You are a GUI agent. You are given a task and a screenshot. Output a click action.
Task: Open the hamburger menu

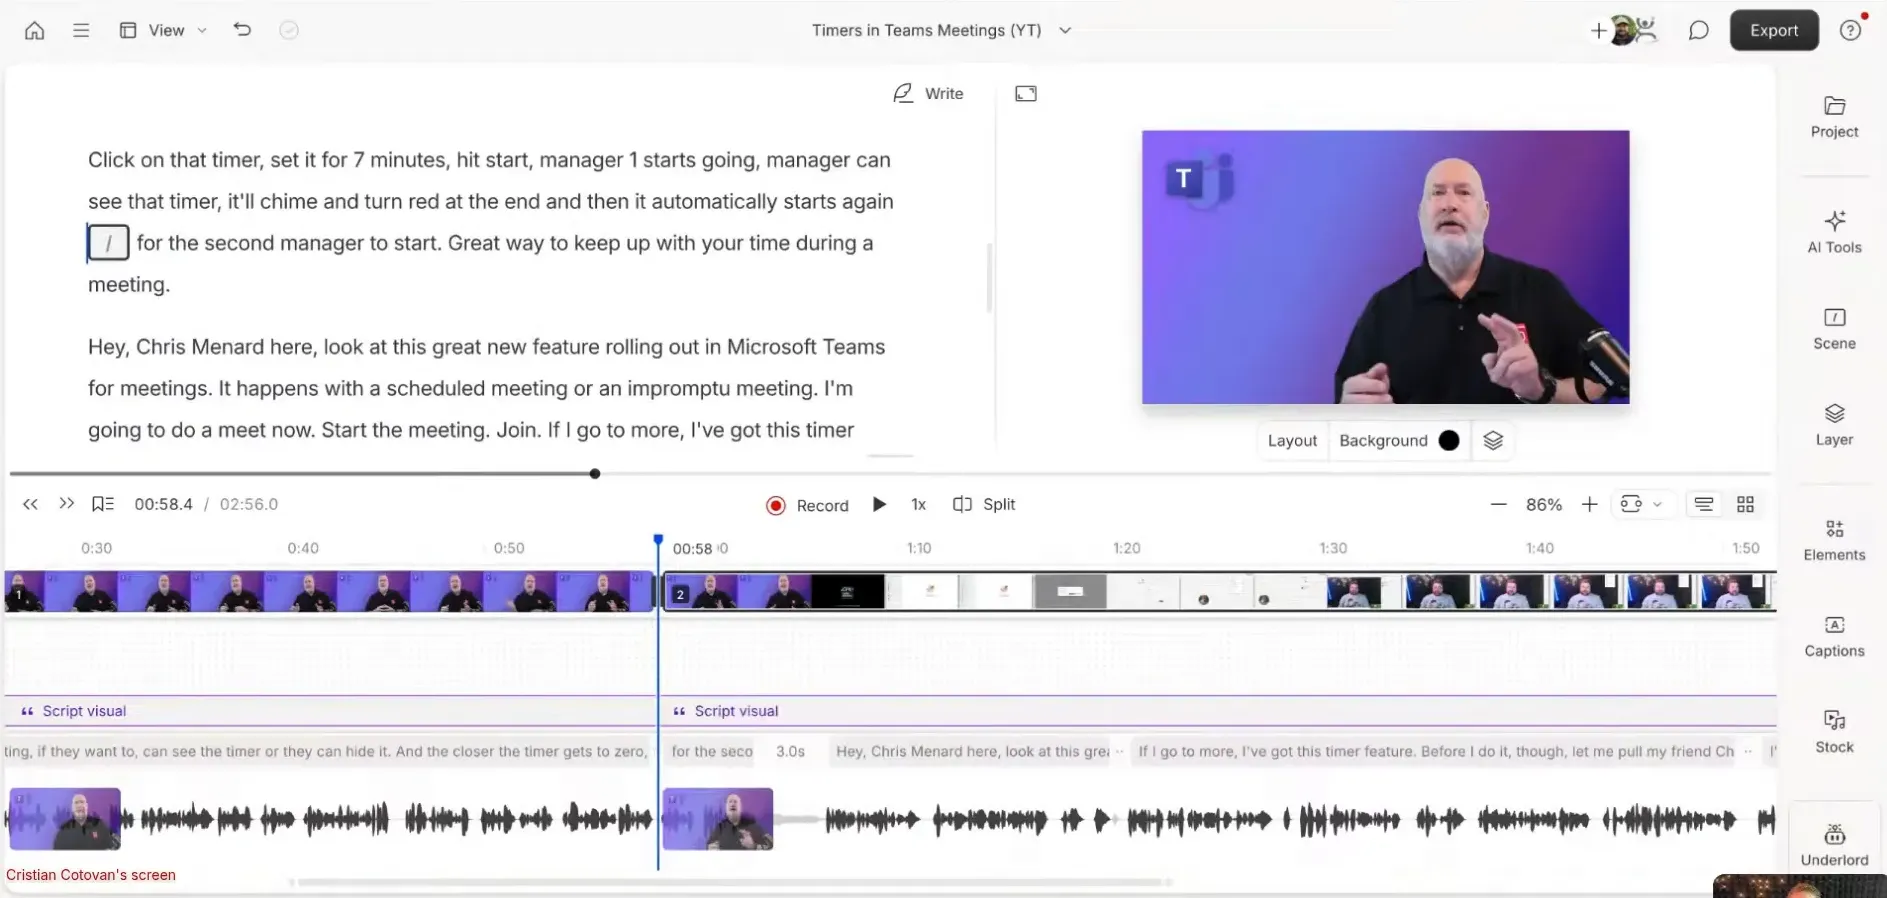[x=81, y=30]
